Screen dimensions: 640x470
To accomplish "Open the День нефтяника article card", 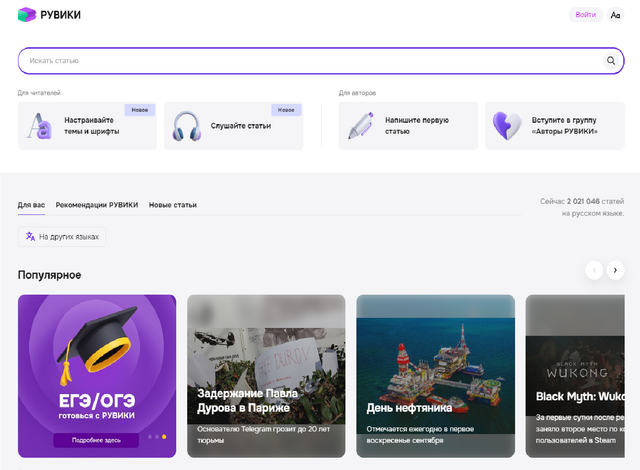I will point(435,375).
